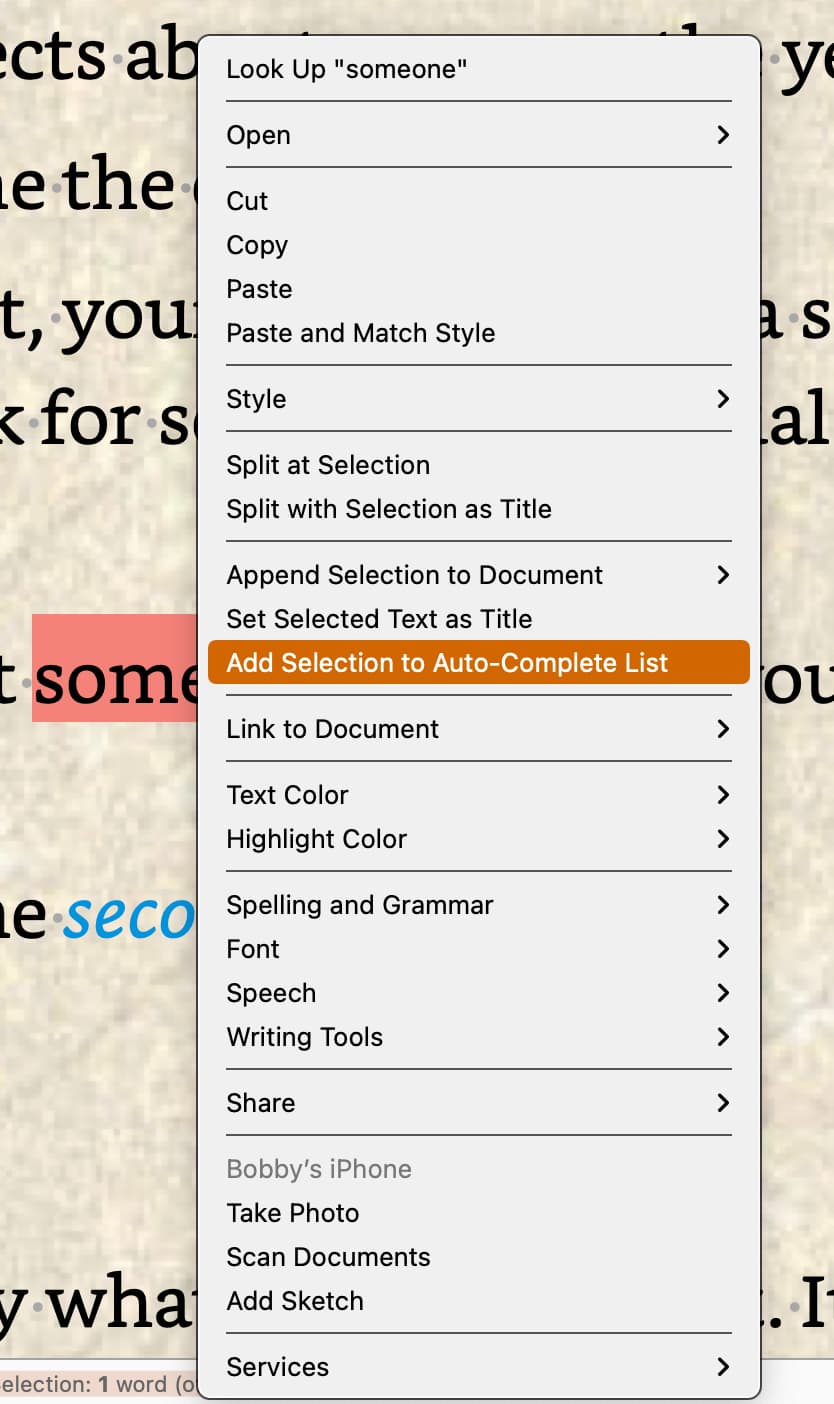Expand Spelling and Grammar submenu
The width and height of the screenshot is (834, 1404).
pyautogui.click(x=478, y=905)
